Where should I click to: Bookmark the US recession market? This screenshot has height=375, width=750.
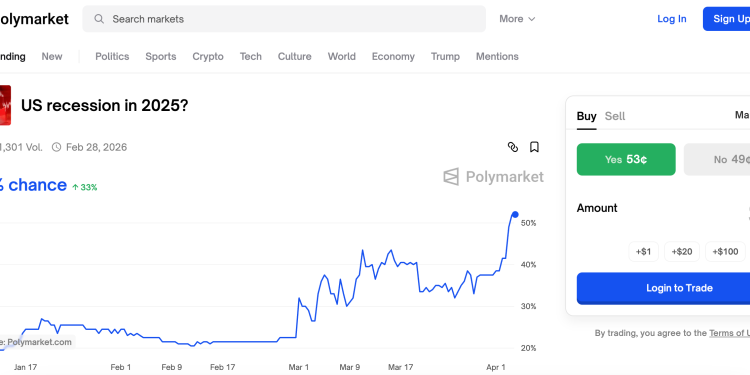click(534, 147)
